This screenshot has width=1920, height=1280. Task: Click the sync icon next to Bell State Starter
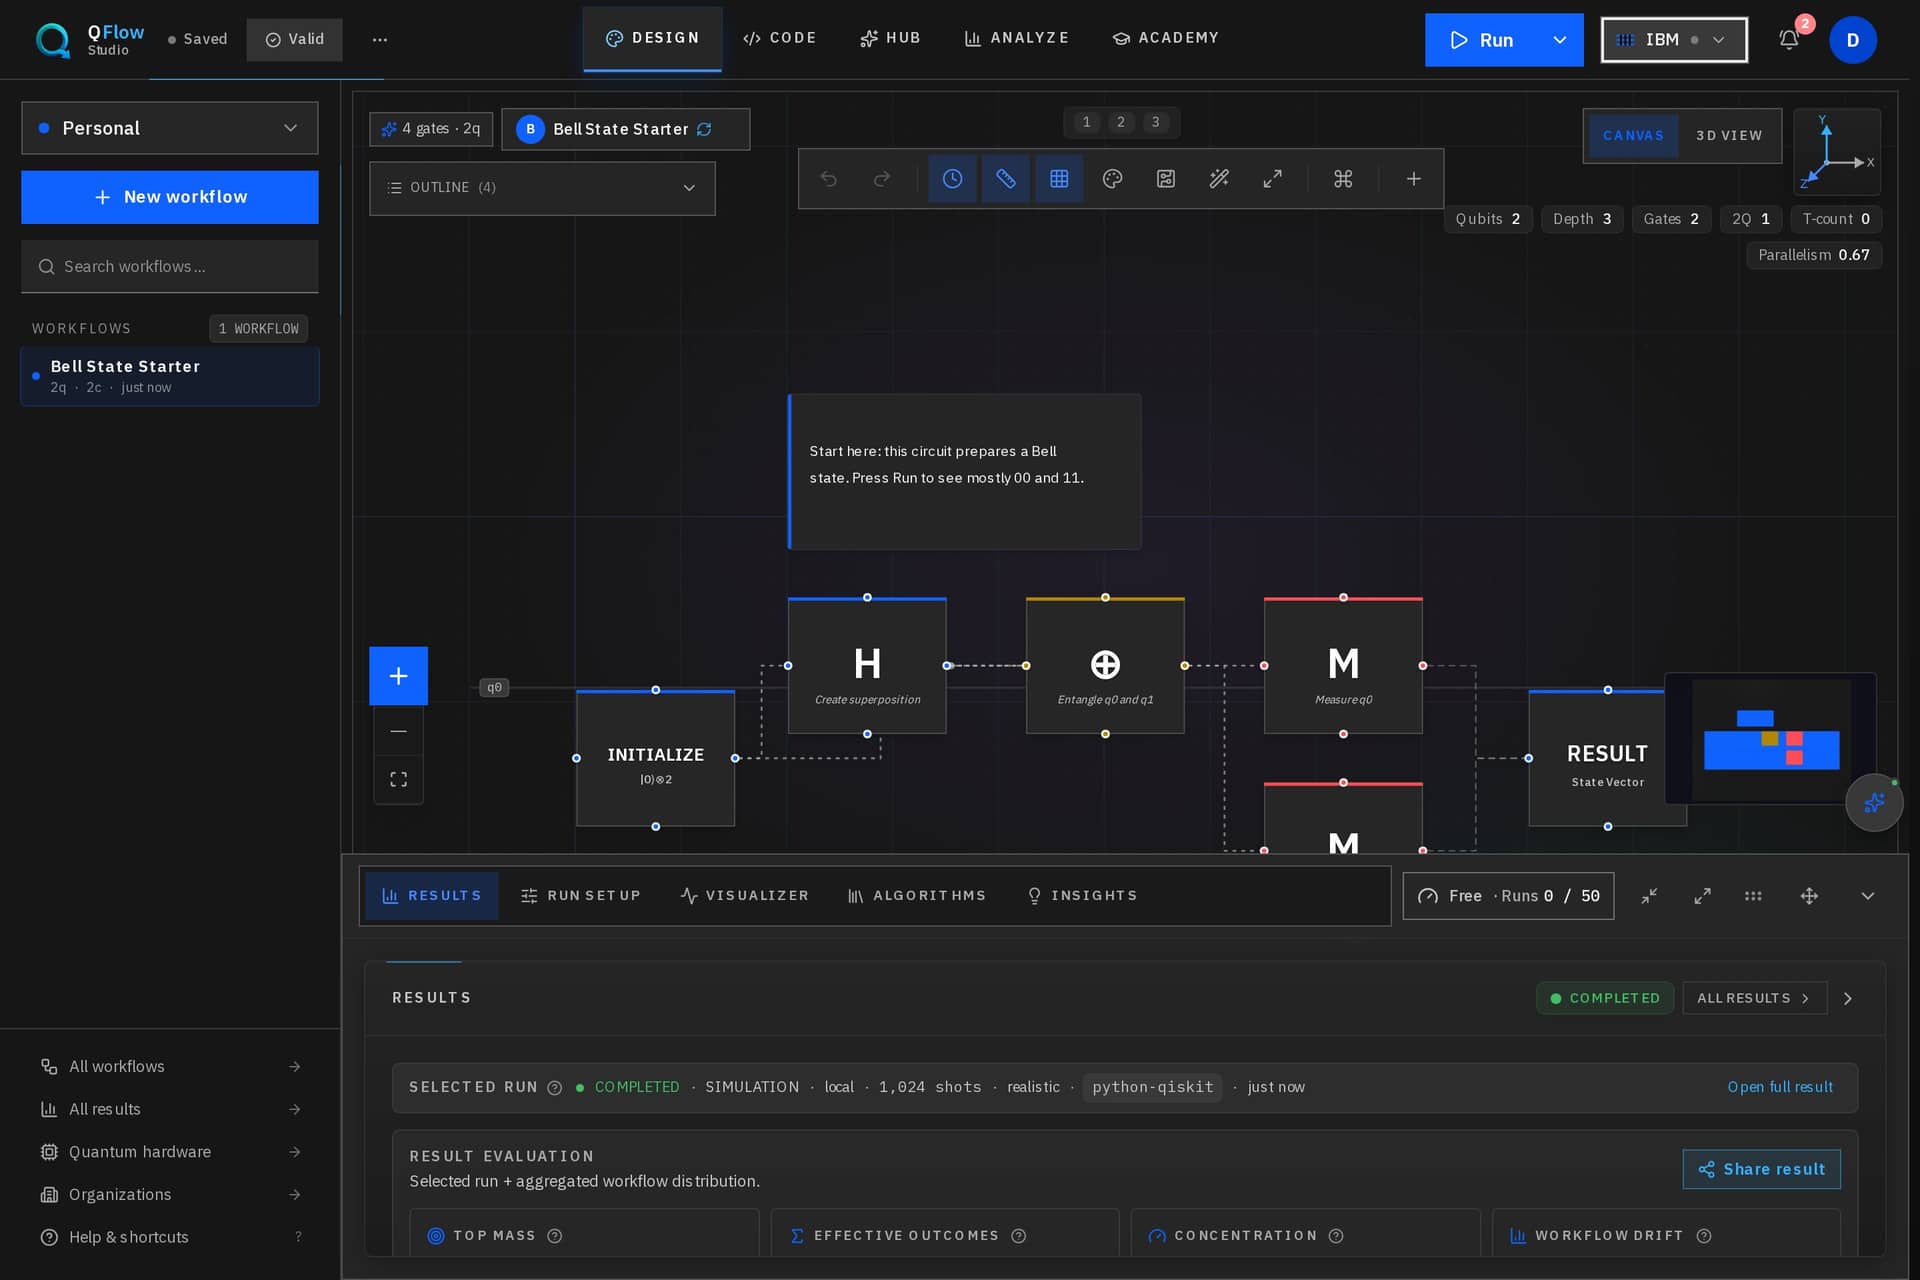pyautogui.click(x=704, y=129)
